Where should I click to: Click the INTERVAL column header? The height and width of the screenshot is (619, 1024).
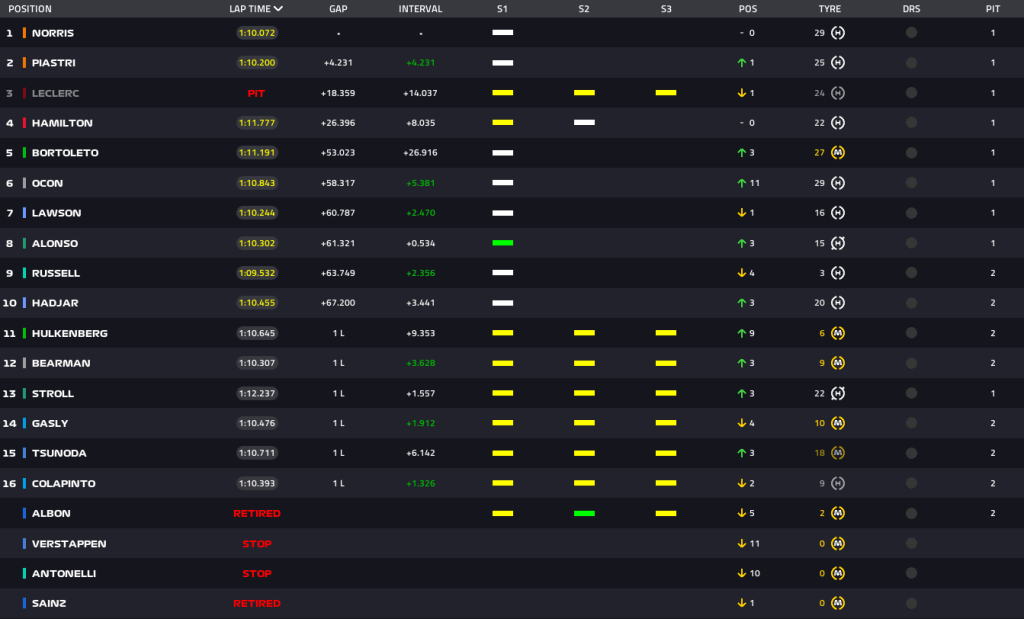421,9
